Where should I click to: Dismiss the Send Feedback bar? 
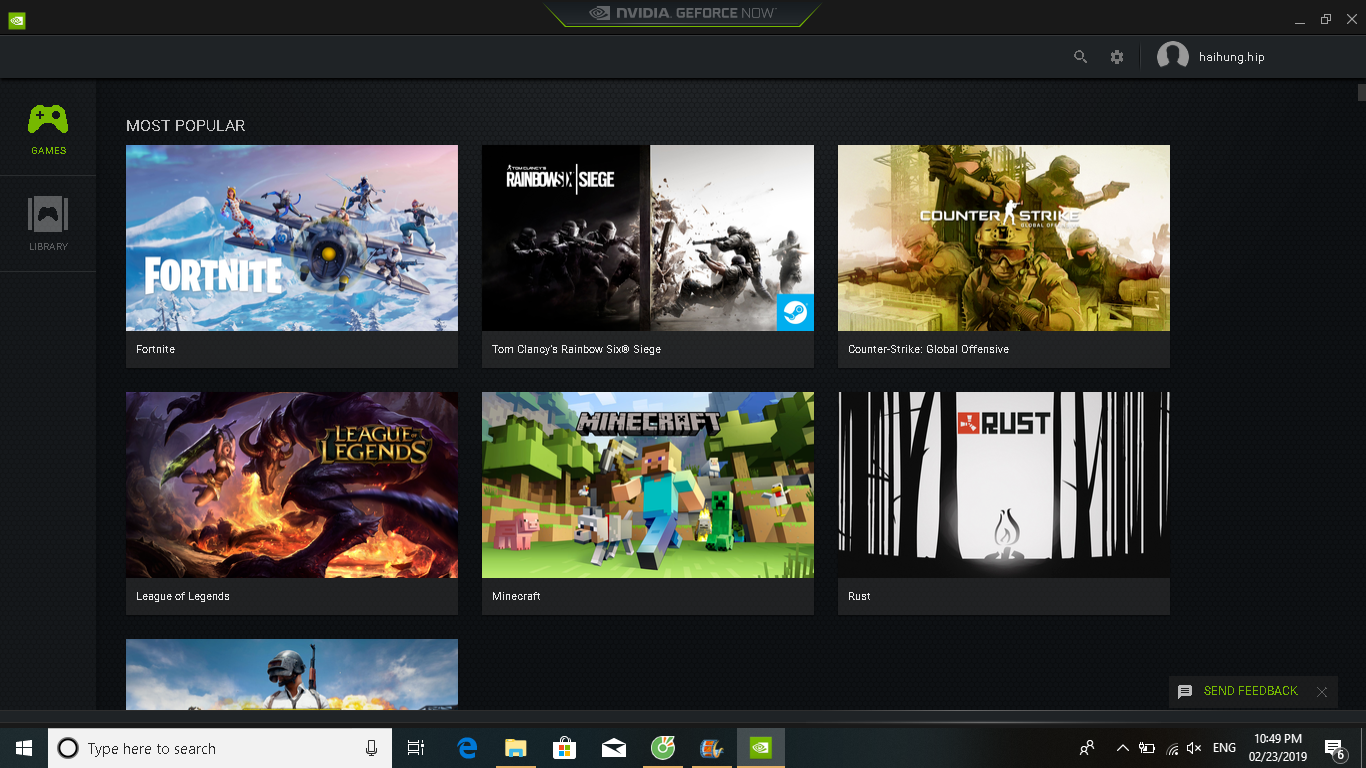[1322, 692]
